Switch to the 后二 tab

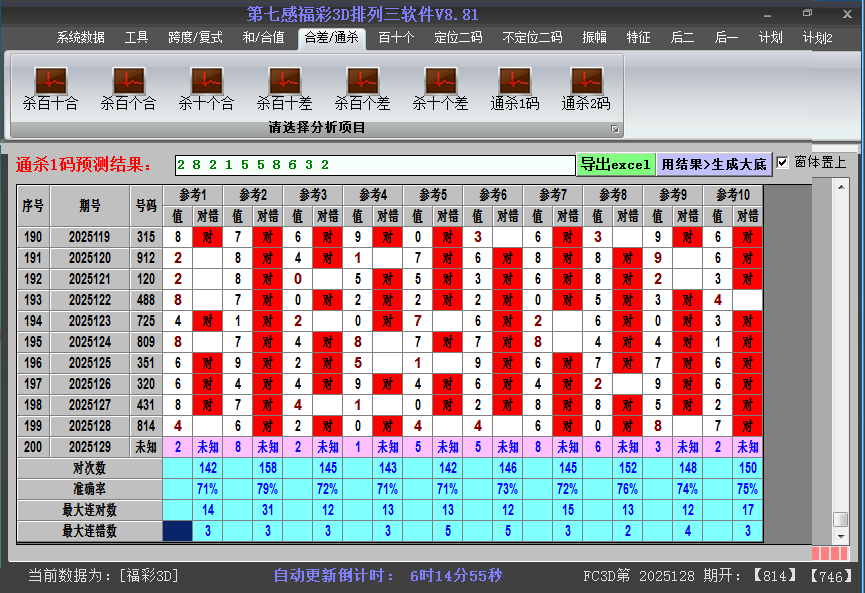(x=682, y=38)
